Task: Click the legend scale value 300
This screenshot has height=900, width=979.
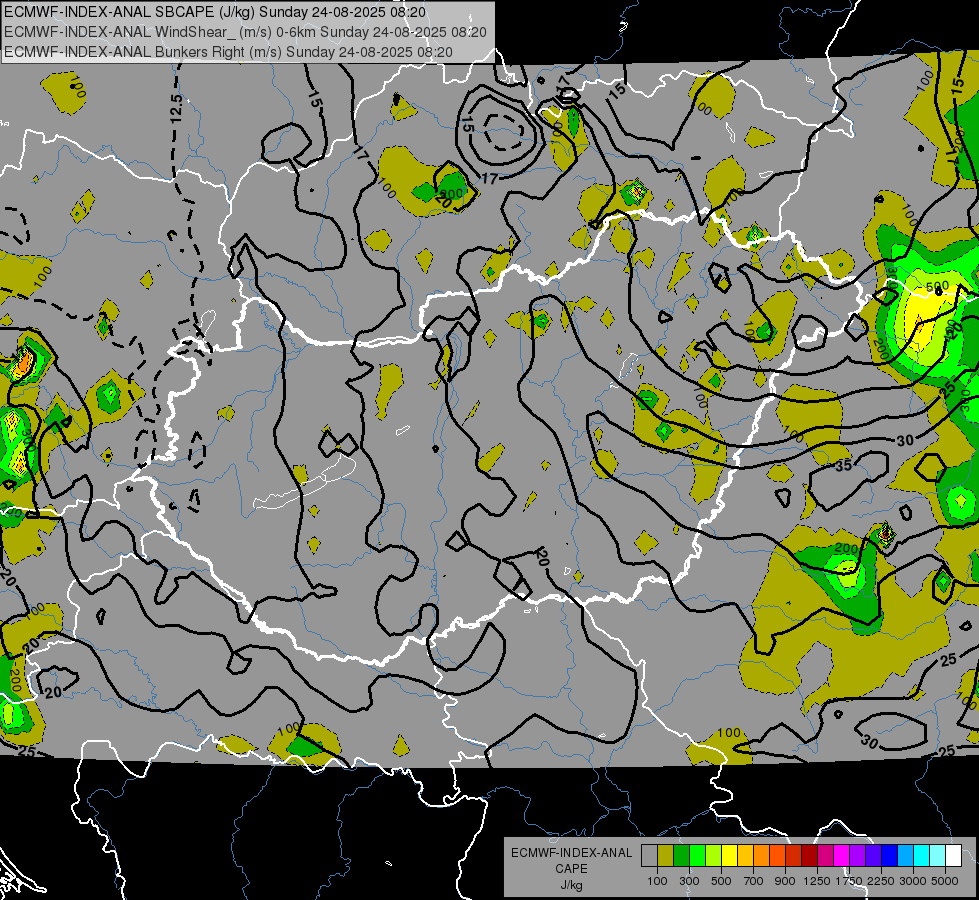Action: pyautogui.click(x=689, y=881)
